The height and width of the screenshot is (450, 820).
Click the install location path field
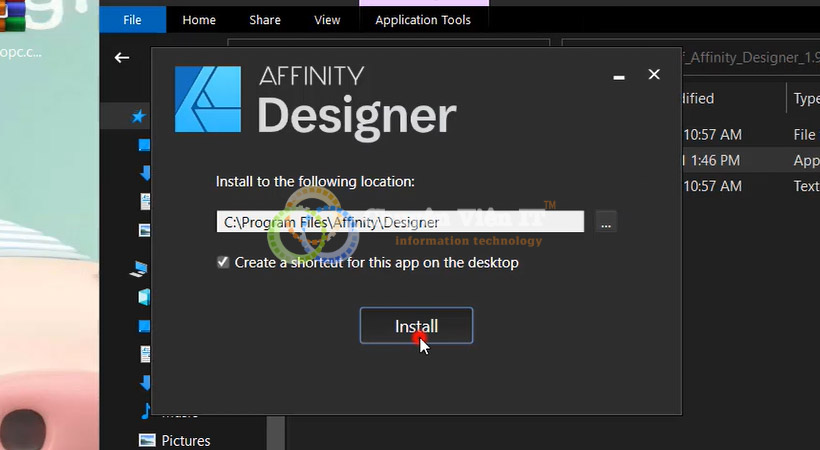click(x=400, y=222)
